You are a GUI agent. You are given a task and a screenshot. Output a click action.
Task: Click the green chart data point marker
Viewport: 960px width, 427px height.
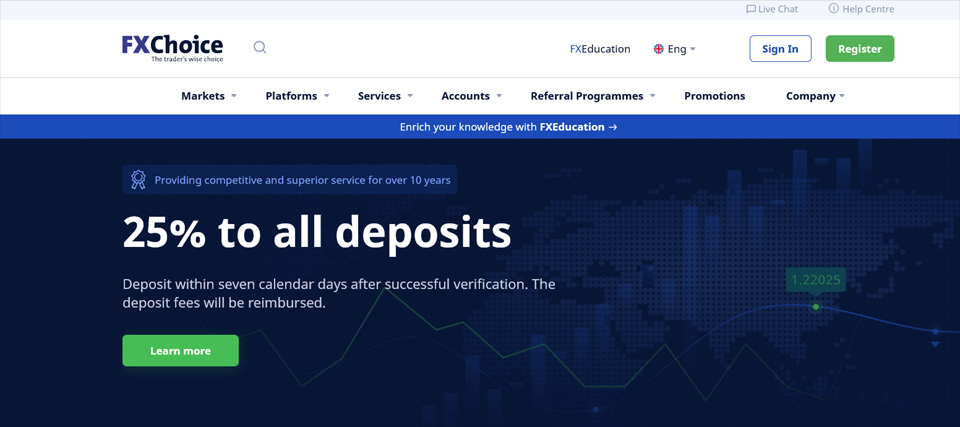(x=816, y=306)
